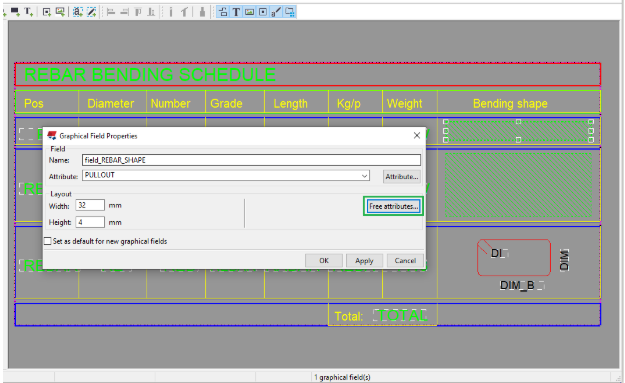This screenshot has height=383, width=625.
Task: Cancel the Graphical Field Properties dialog
Action: 405,261
